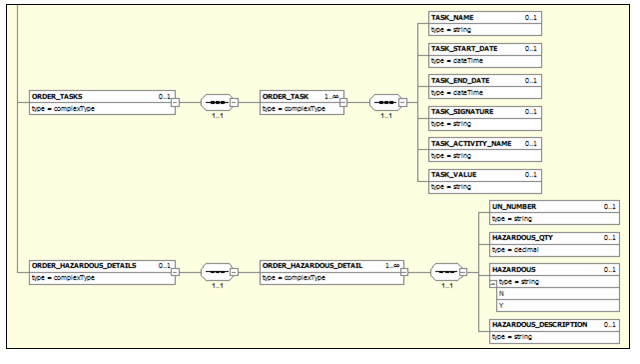
Task: Collapse HAZARDOUS enumeration values list
Action: [493, 284]
